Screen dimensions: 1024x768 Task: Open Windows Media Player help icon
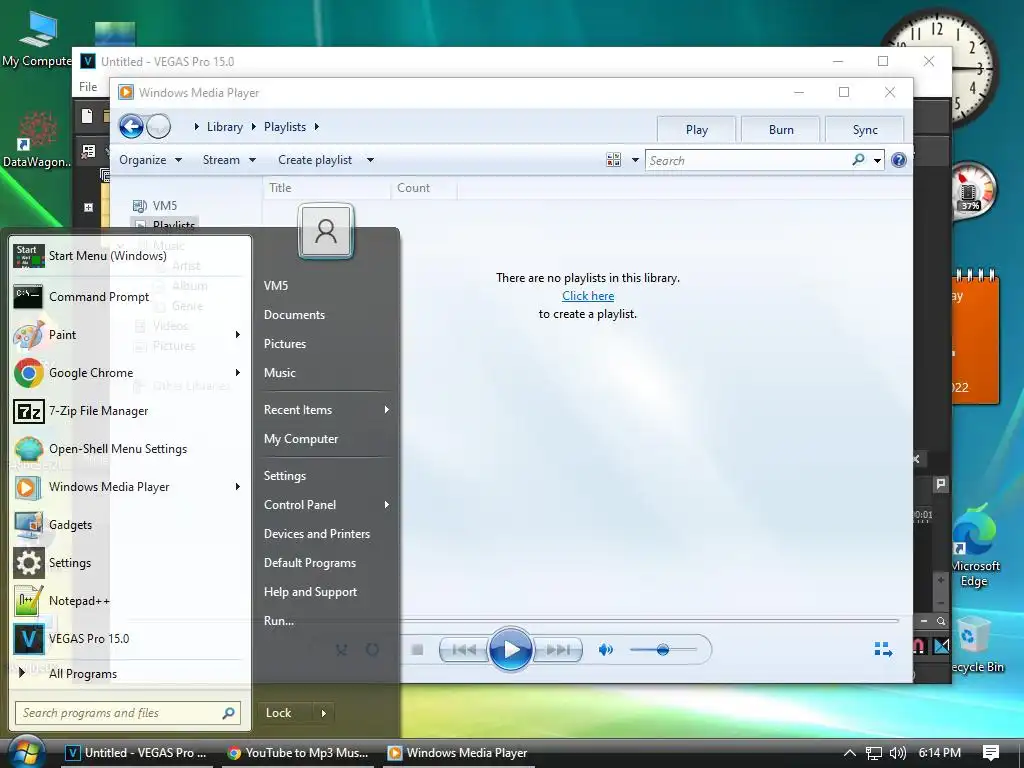coord(899,160)
